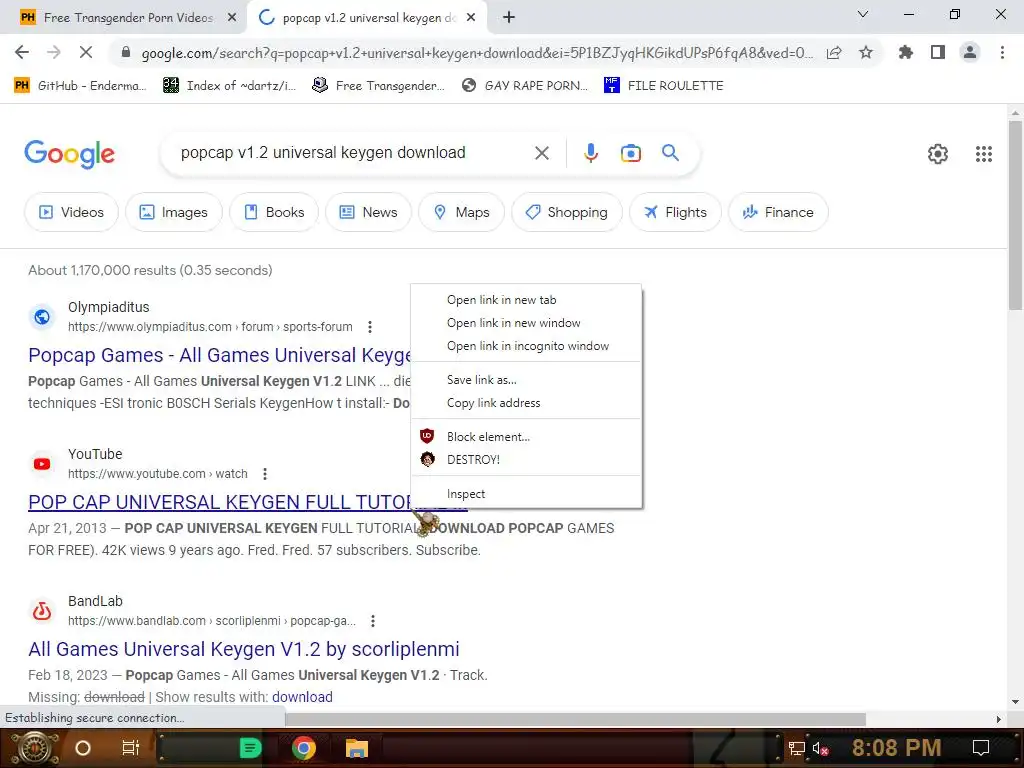Image resolution: width=1024 pixels, height=768 pixels.
Task: Open the Google apps grid
Action: pyautogui.click(x=984, y=153)
